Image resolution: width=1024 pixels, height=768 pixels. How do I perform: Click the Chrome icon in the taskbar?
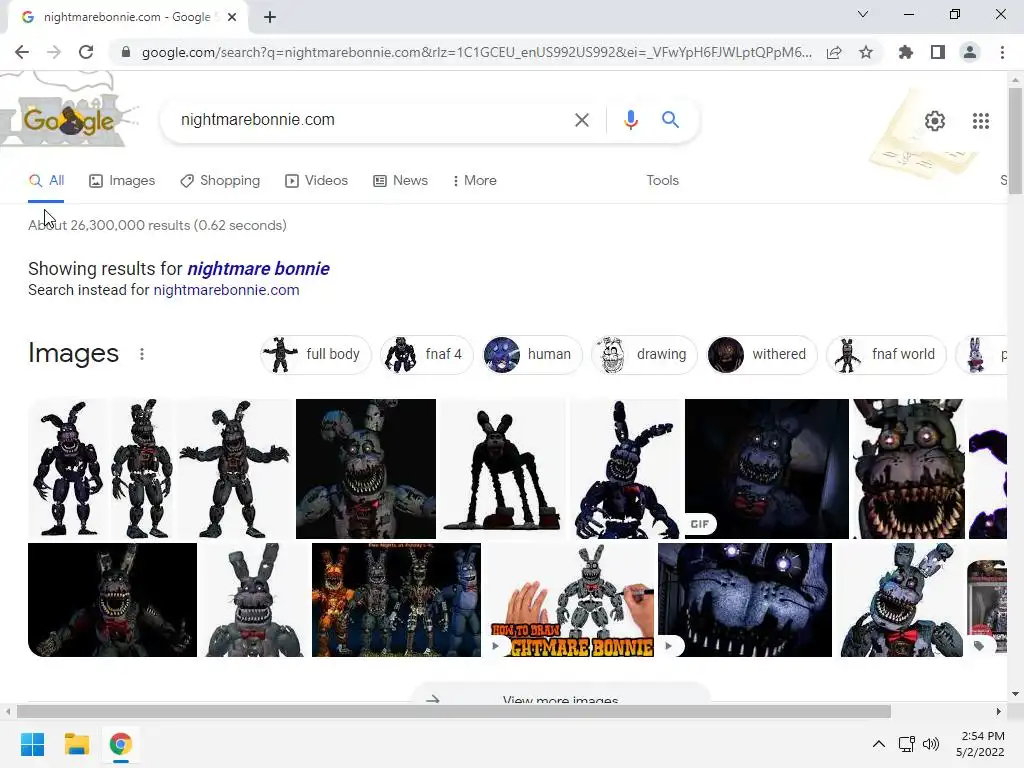tap(120, 744)
